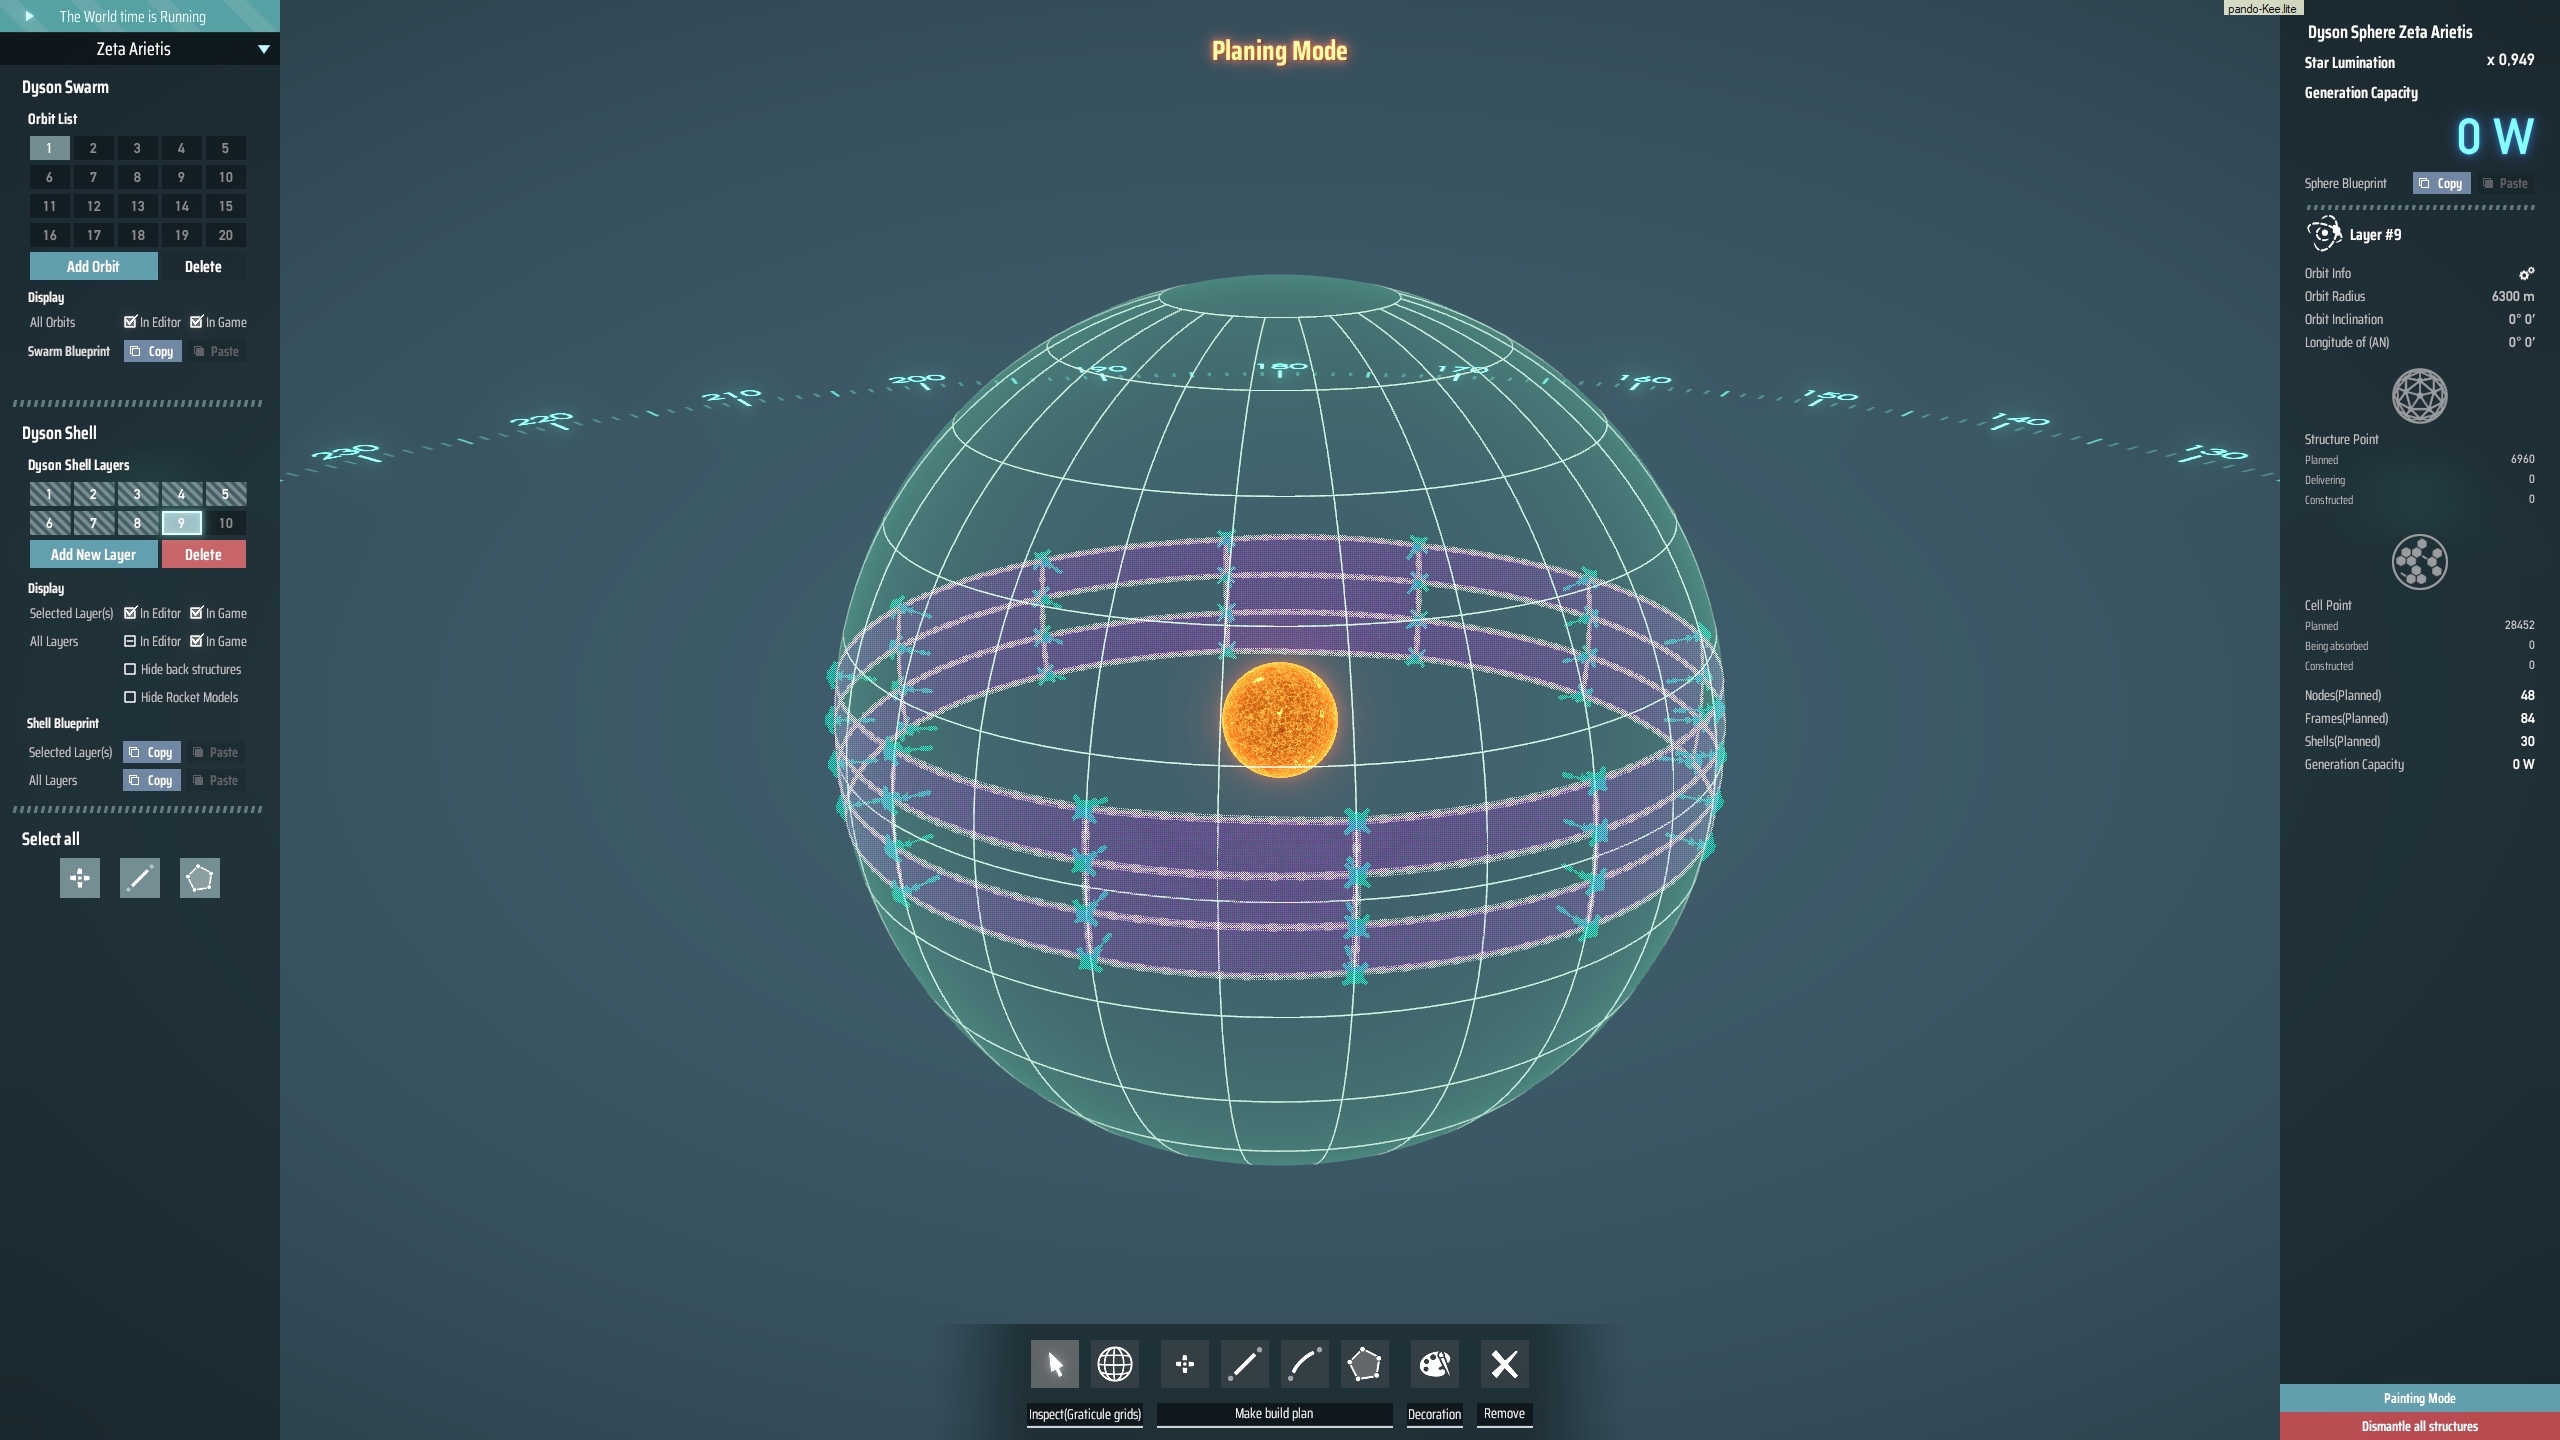Select the node placement tool
The width and height of the screenshot is (2560, 1440).
click(1185, 1363)
